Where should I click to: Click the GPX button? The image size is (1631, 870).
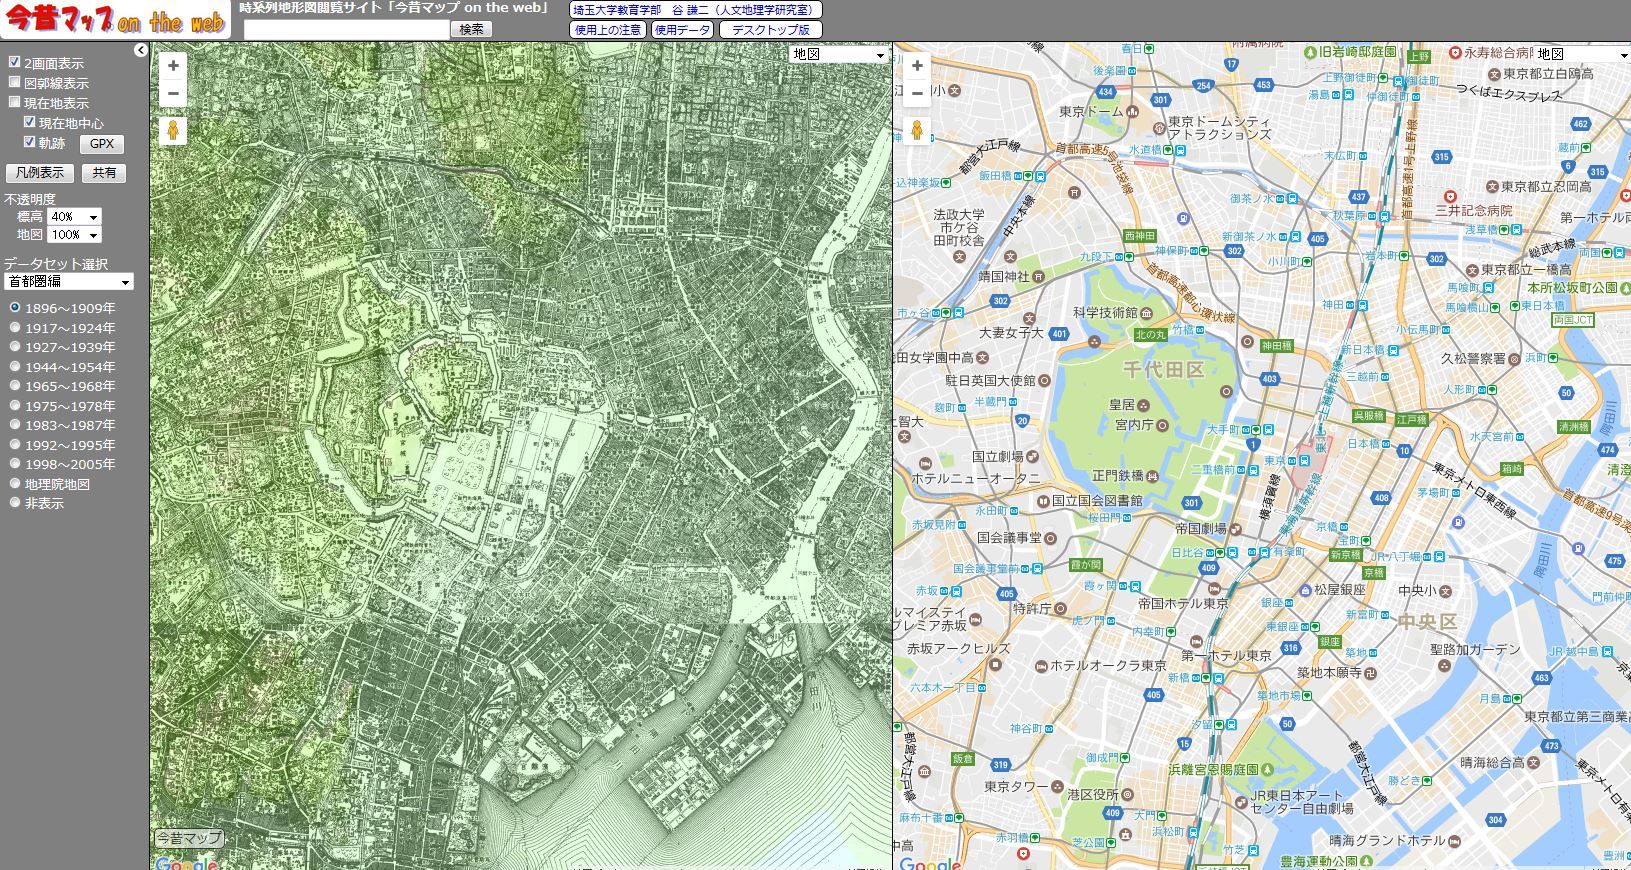click(x=102, y=144)
